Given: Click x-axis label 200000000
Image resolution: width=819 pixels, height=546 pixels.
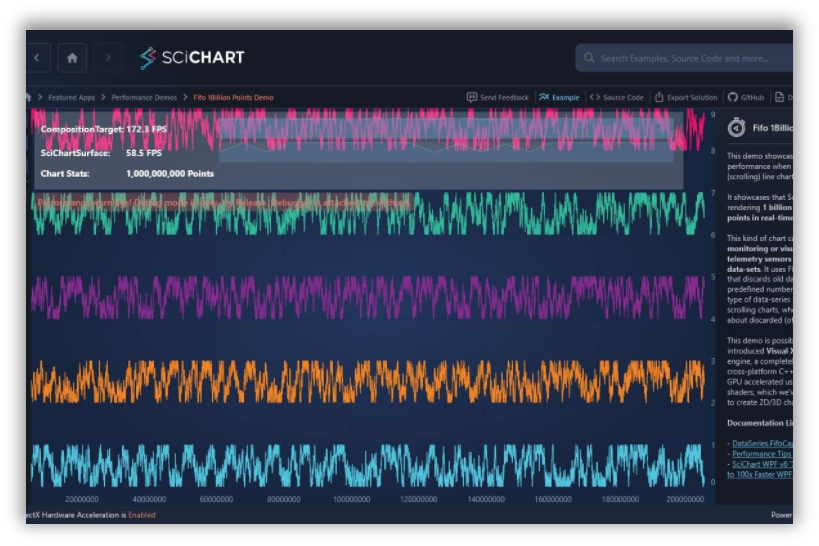Looking at the screenshot, I should pyautogui.click(x=685, y=499).
